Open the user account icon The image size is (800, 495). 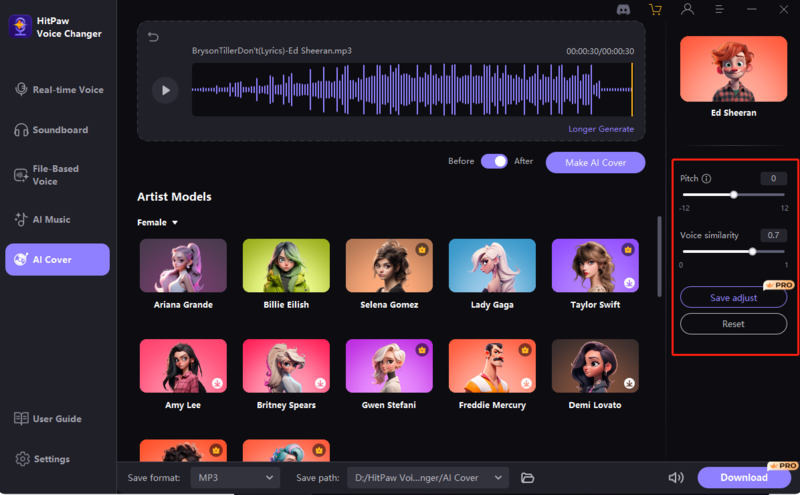point(687,9)
